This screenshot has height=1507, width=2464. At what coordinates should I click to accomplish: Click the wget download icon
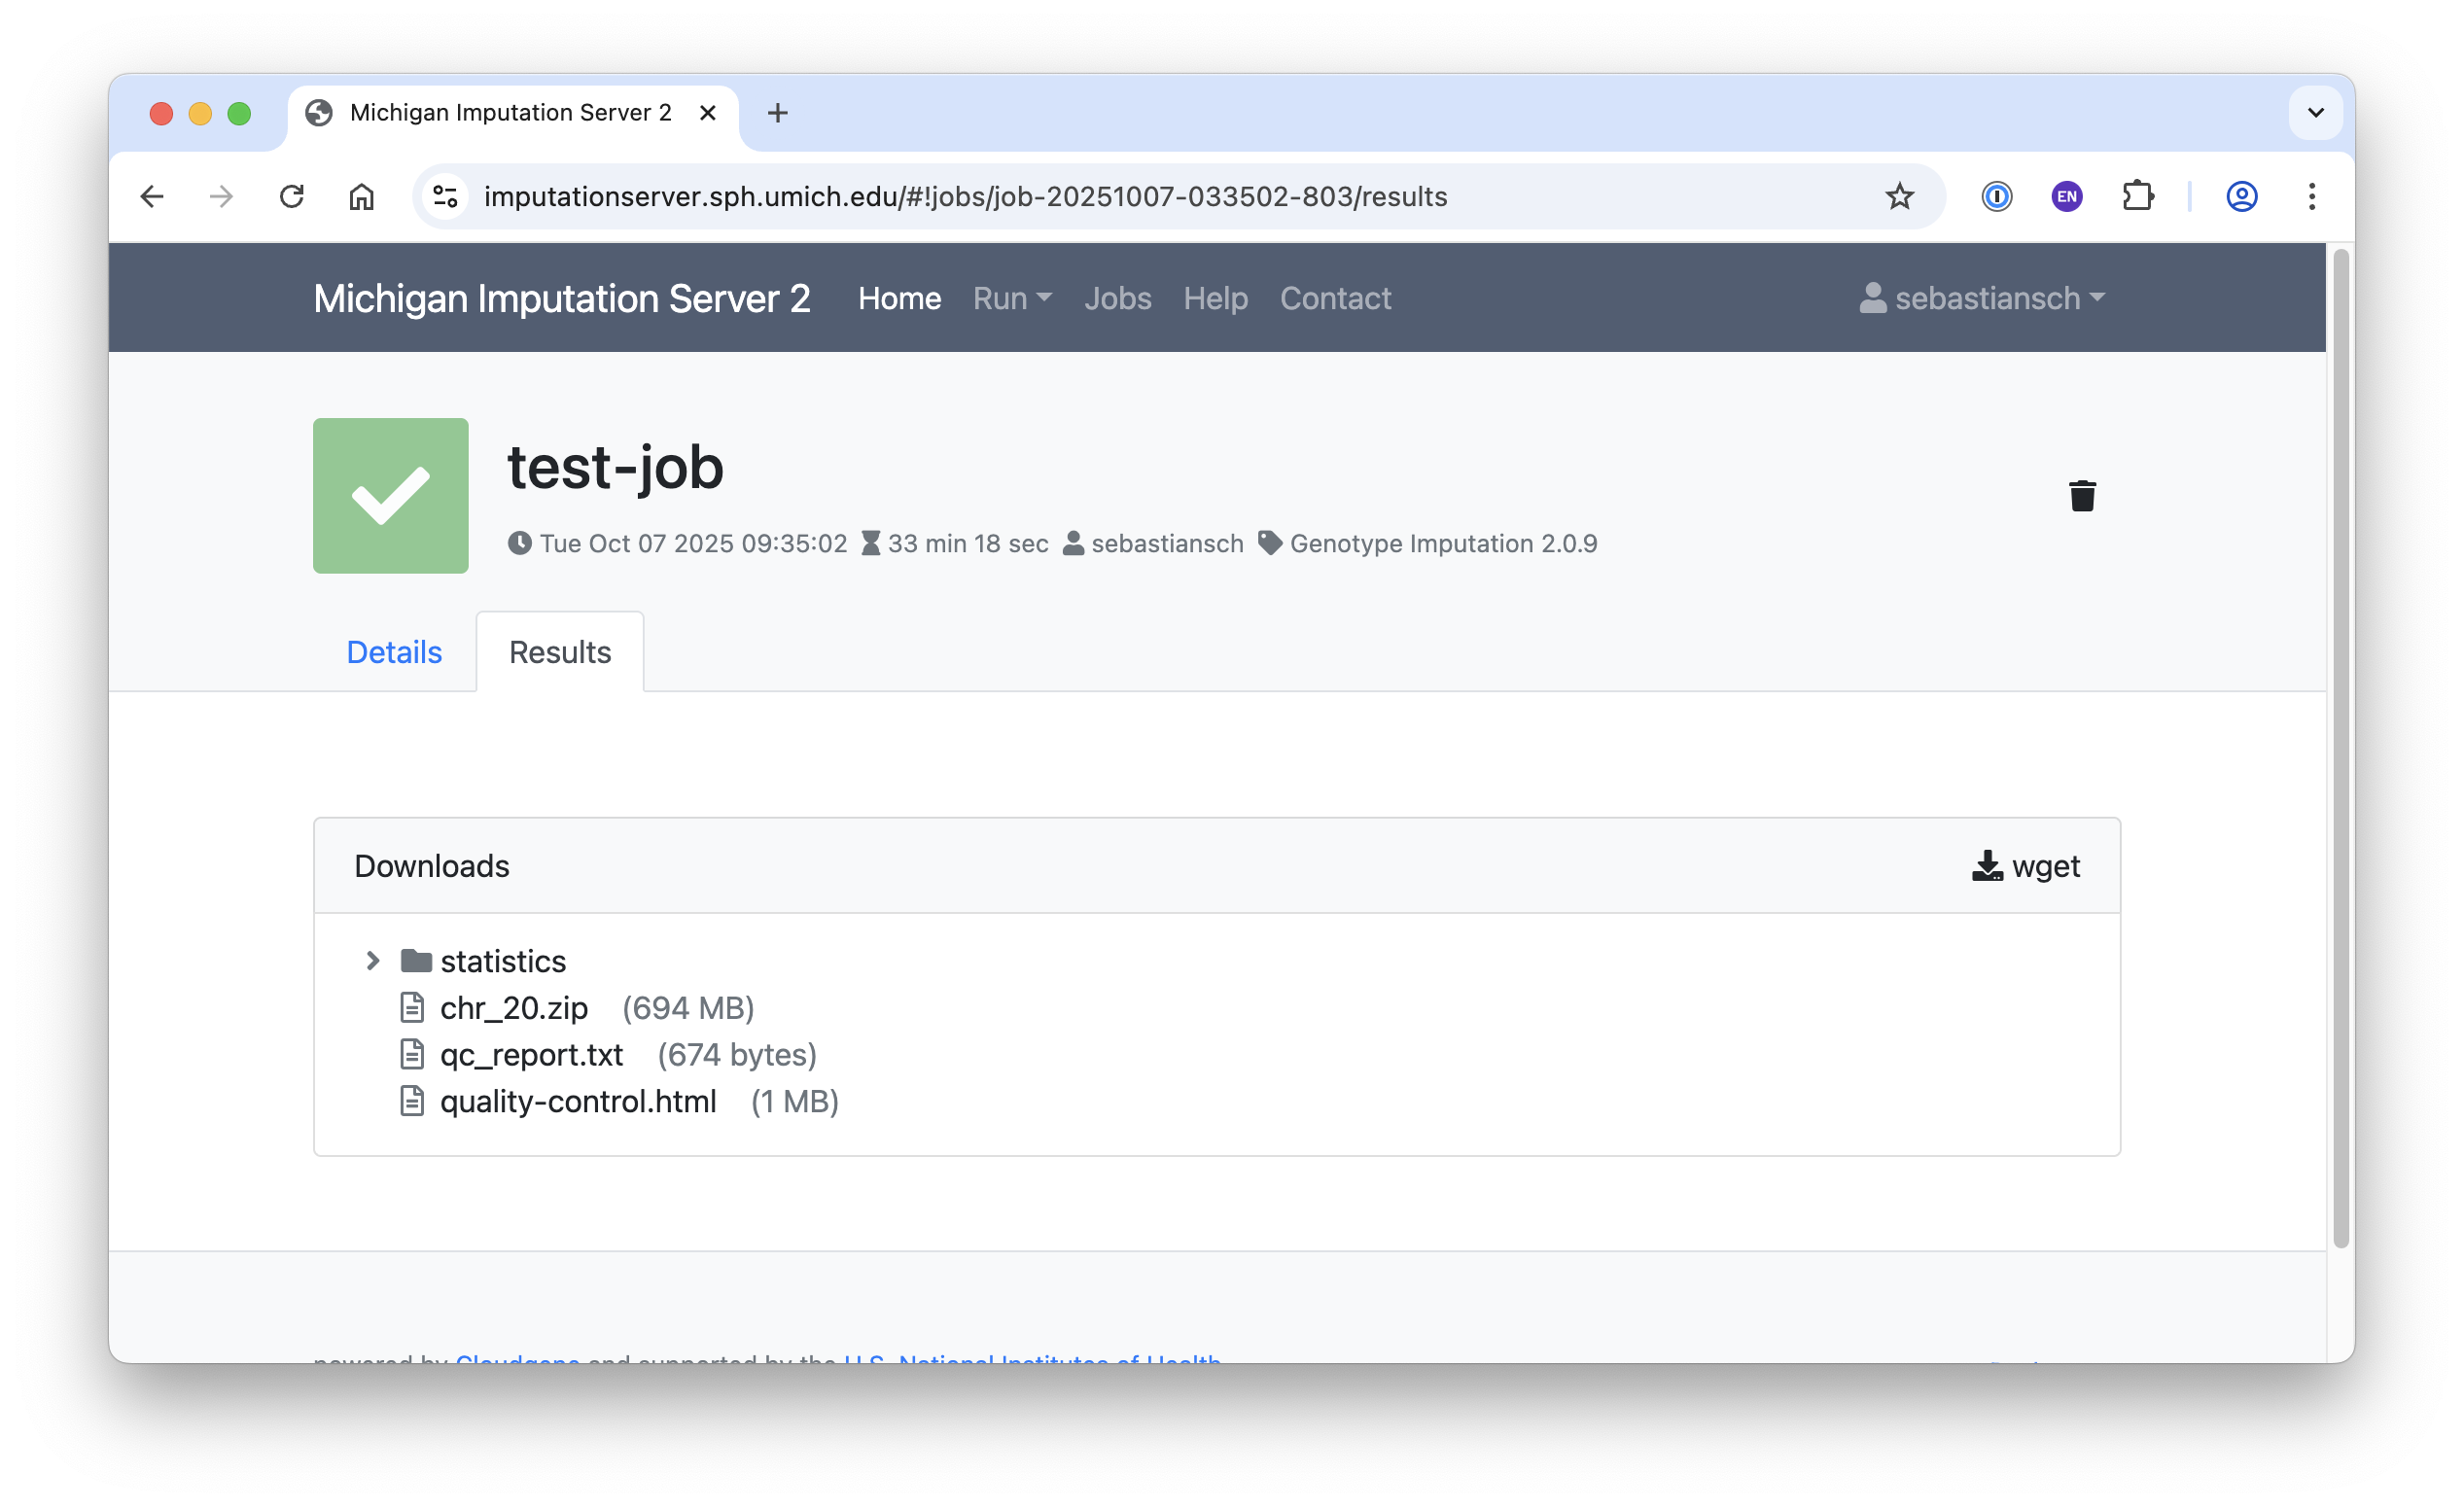pyautogui.click(x=1987, y=866)
